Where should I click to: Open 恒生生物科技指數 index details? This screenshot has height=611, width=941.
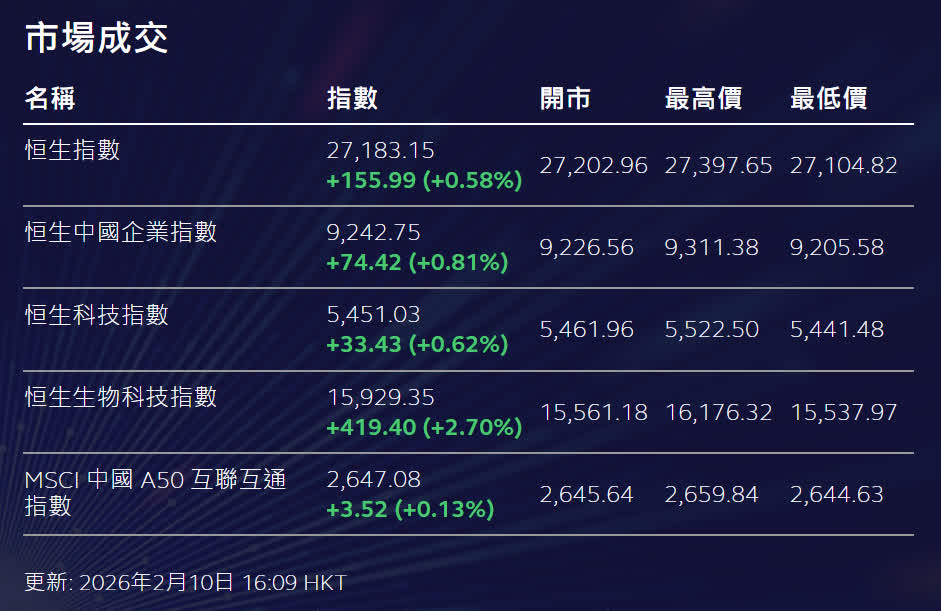(x=120, y=398)
